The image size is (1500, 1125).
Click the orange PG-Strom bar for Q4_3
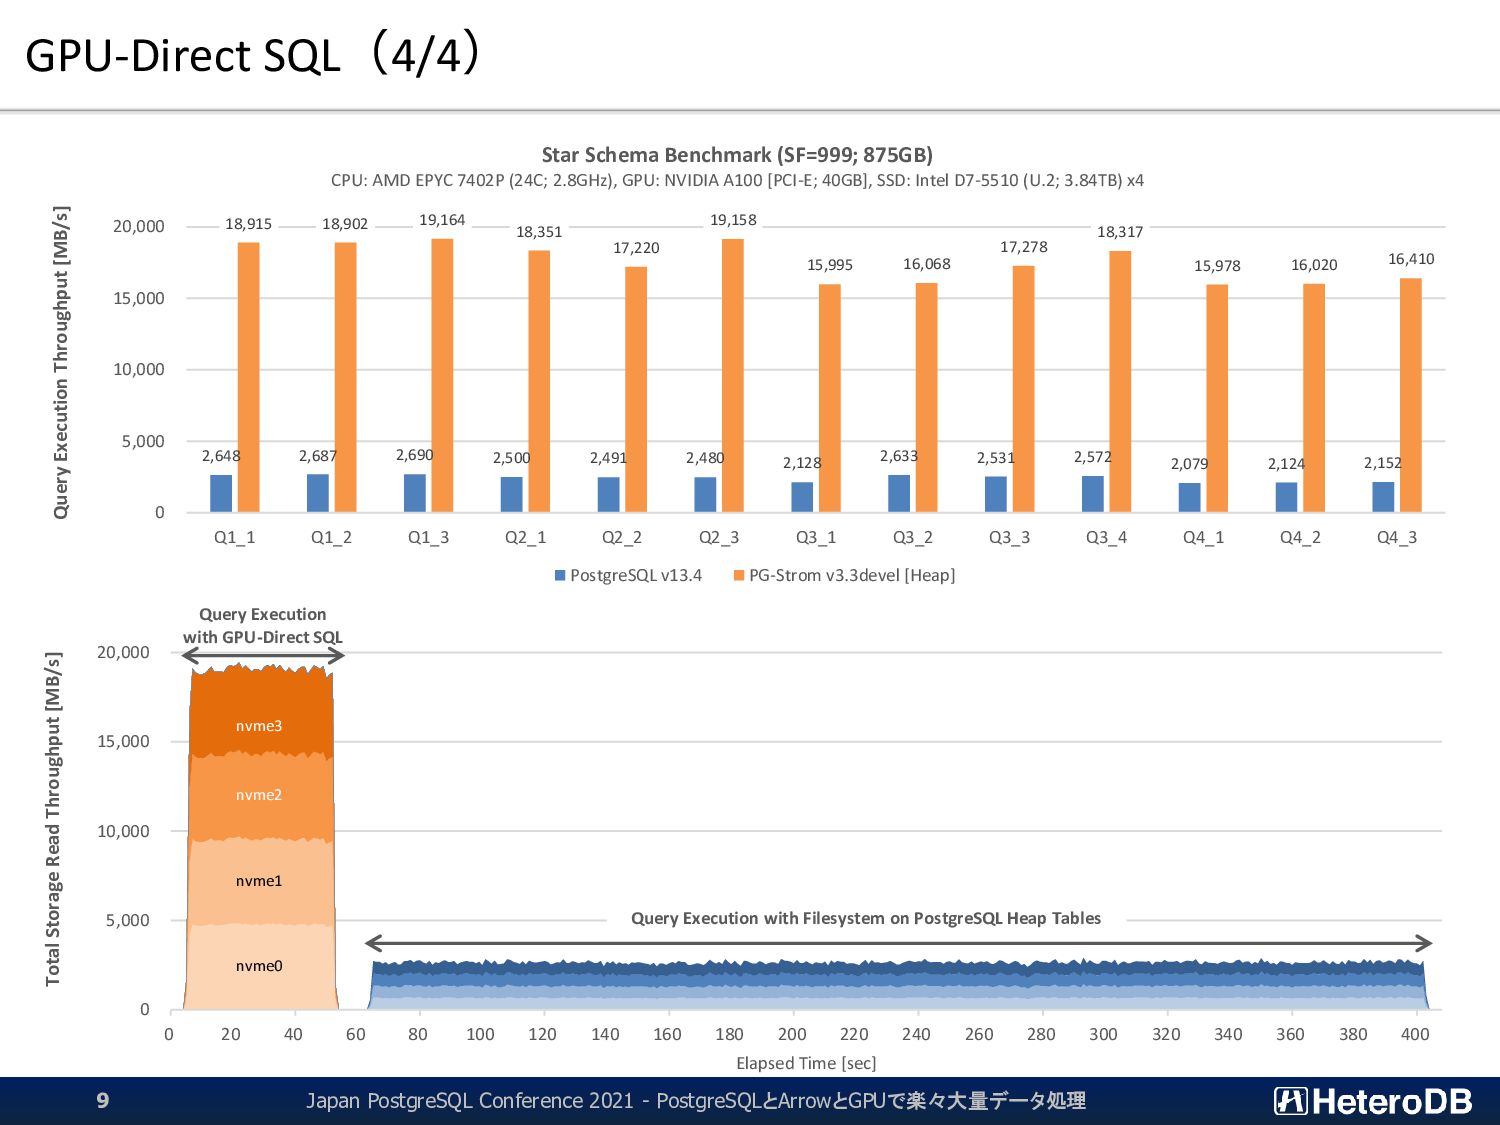pyautogui.click(x=1411, y=395)
